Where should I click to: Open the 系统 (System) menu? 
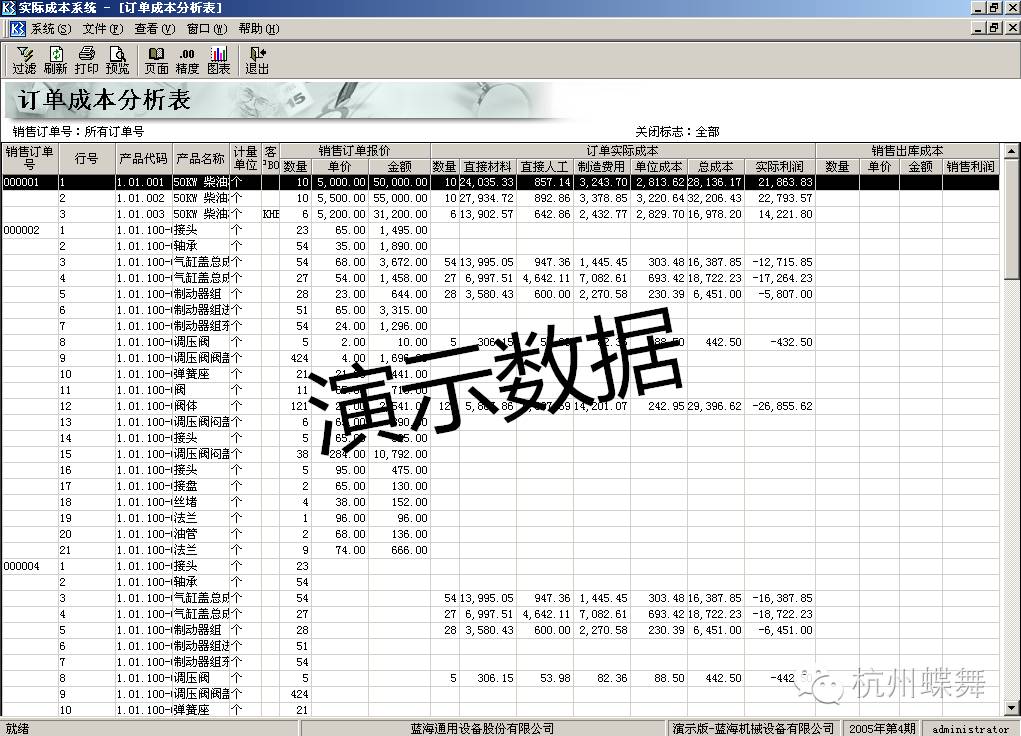(x=49, y=29)
